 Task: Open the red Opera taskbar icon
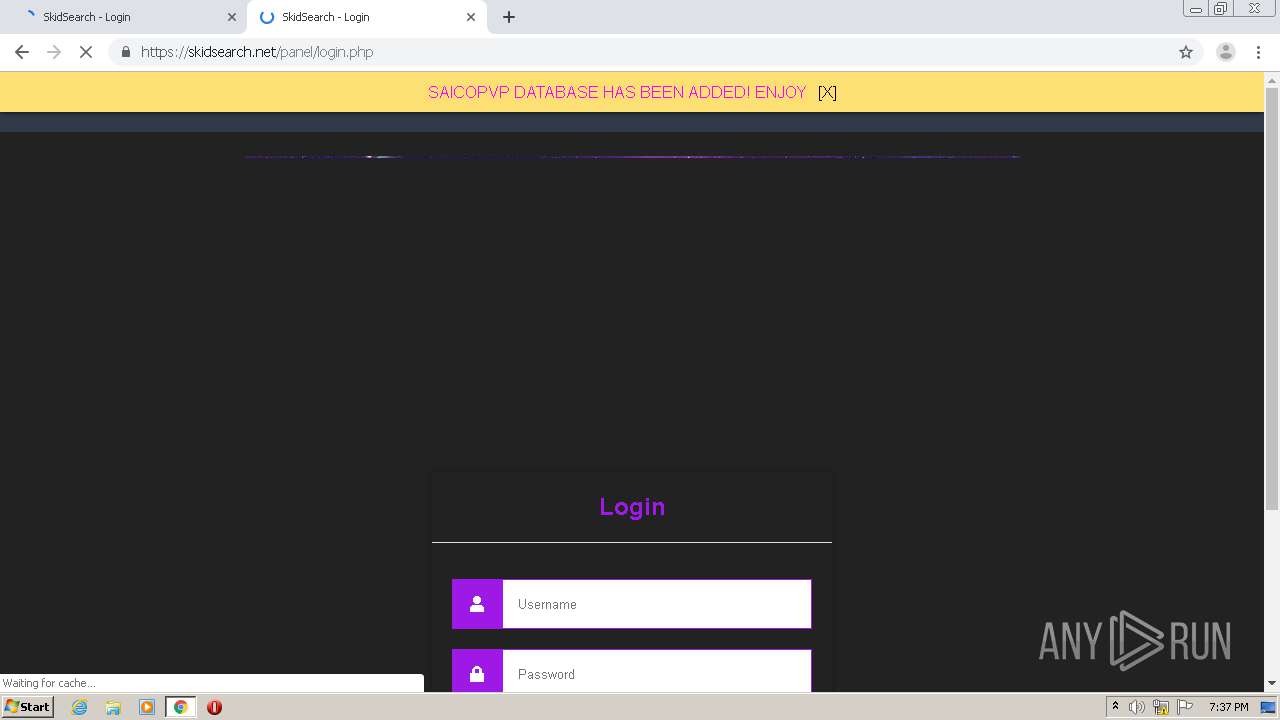click(x=214, y=707)
